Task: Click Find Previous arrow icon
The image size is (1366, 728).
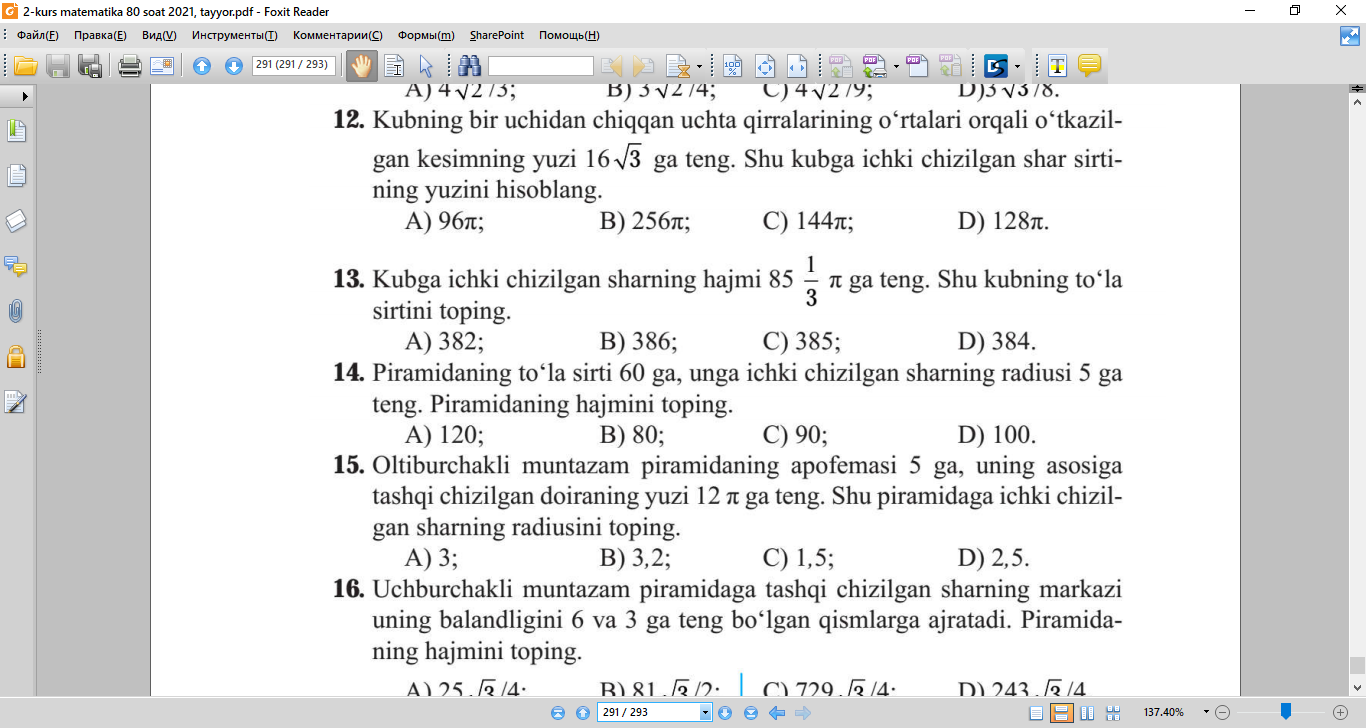Action: click(612, 67)
